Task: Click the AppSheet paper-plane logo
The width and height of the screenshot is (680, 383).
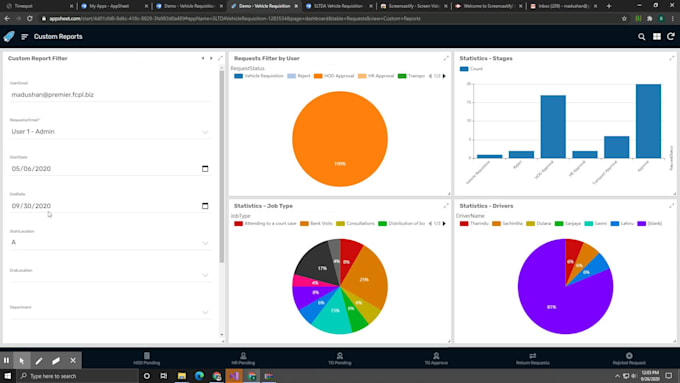Action: tap(9, 36)
